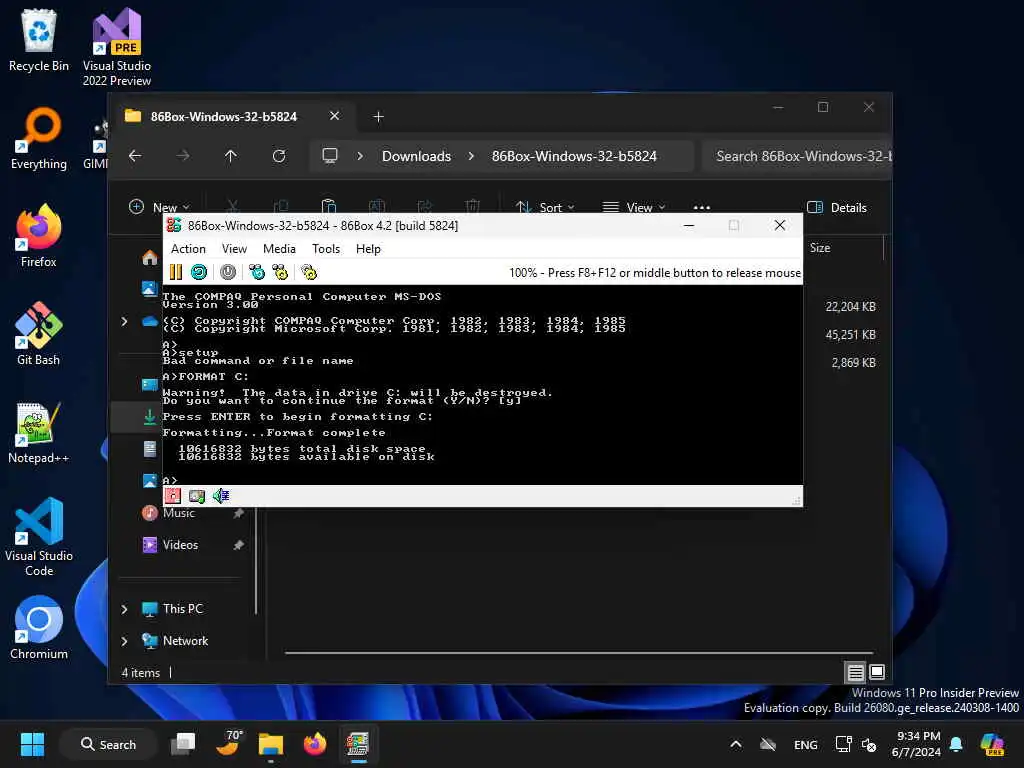Refresh the File Explorer folder

pos(279,156)
